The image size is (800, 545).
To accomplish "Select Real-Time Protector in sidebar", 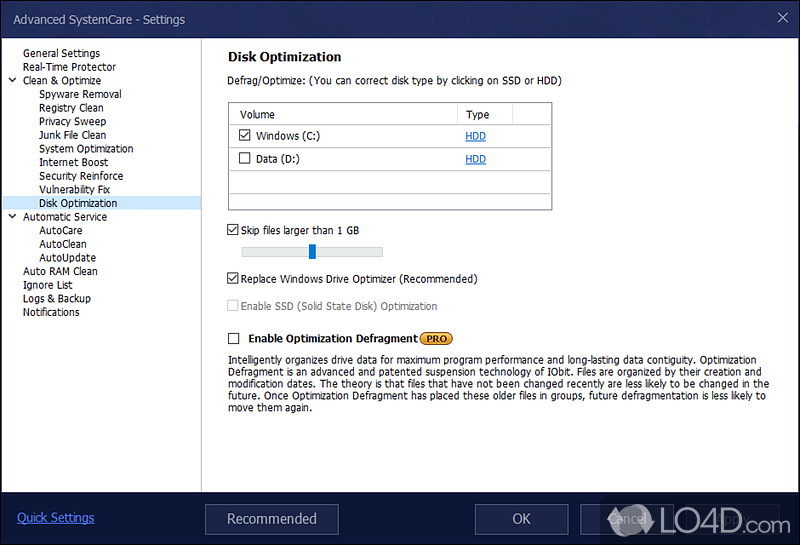I will pyautogui.click(x=69, y=67).
